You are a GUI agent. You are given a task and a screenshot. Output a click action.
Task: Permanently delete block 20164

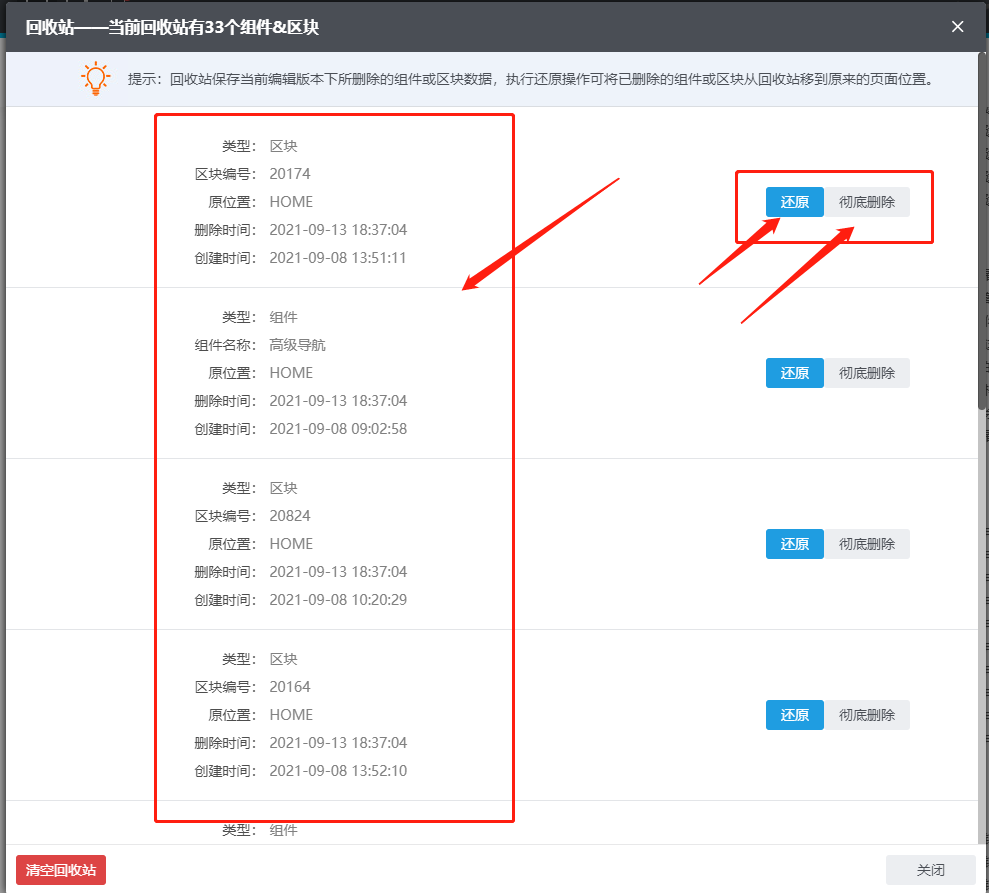point(867,715)
